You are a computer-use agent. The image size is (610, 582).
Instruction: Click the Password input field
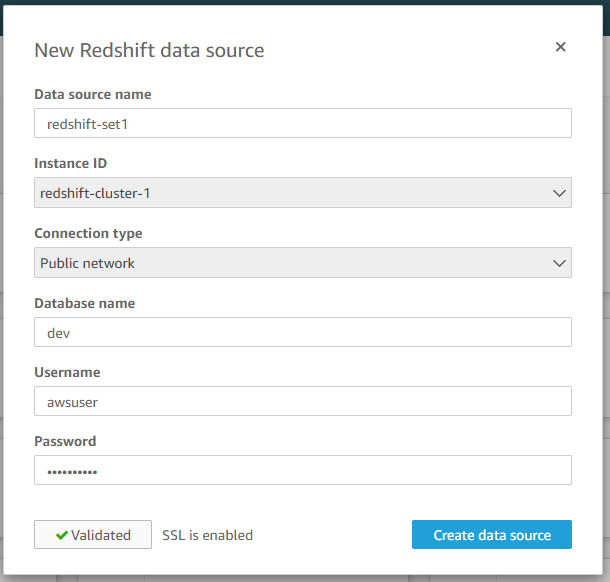[x=303, y=470]
